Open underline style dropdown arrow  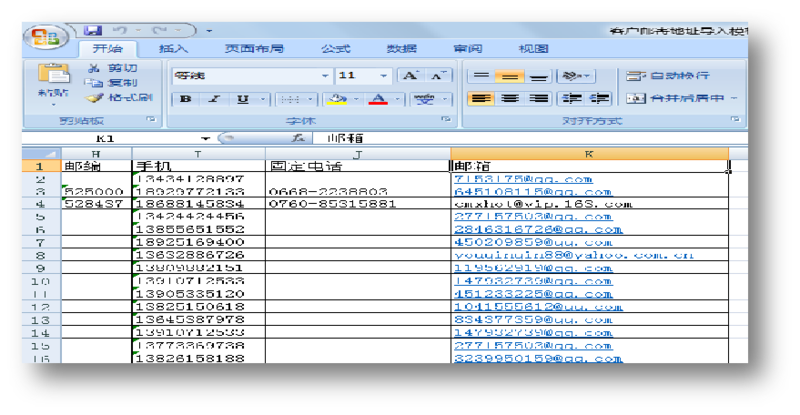pos(263,99)
